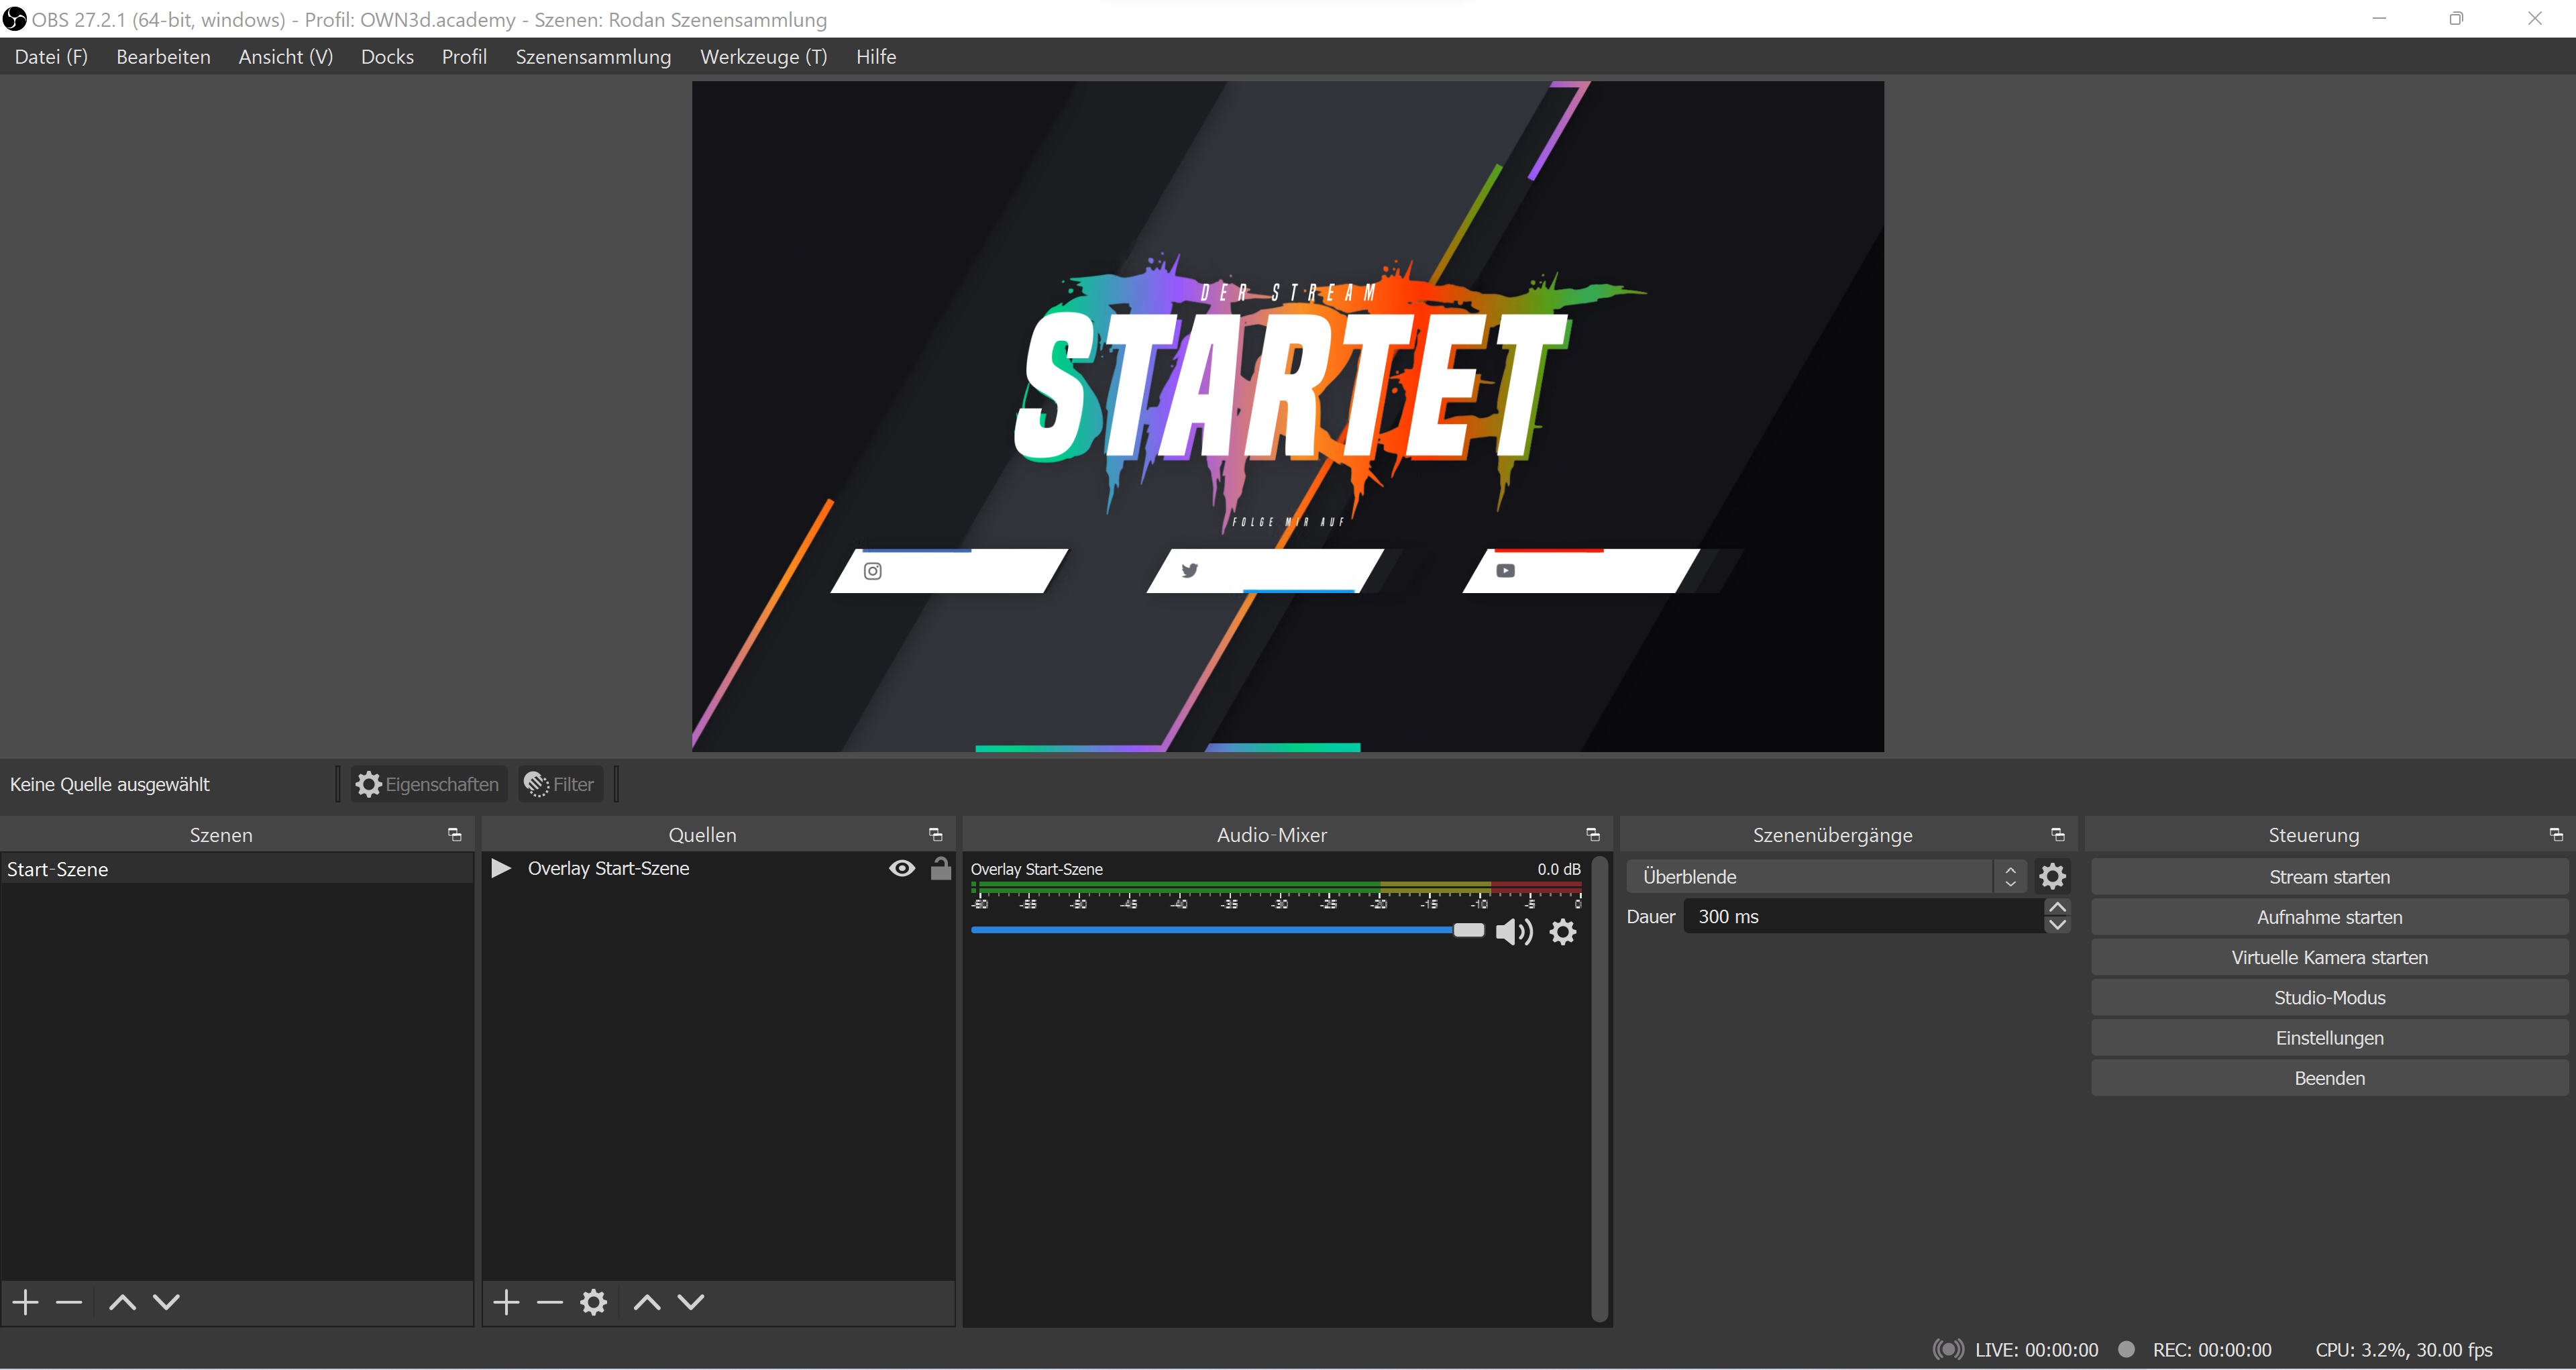The width and height of the screenshot is (2576, 1370).
Task: Open advanced audio settings gear in Audio-Mixer
Action: (1562, 931)
